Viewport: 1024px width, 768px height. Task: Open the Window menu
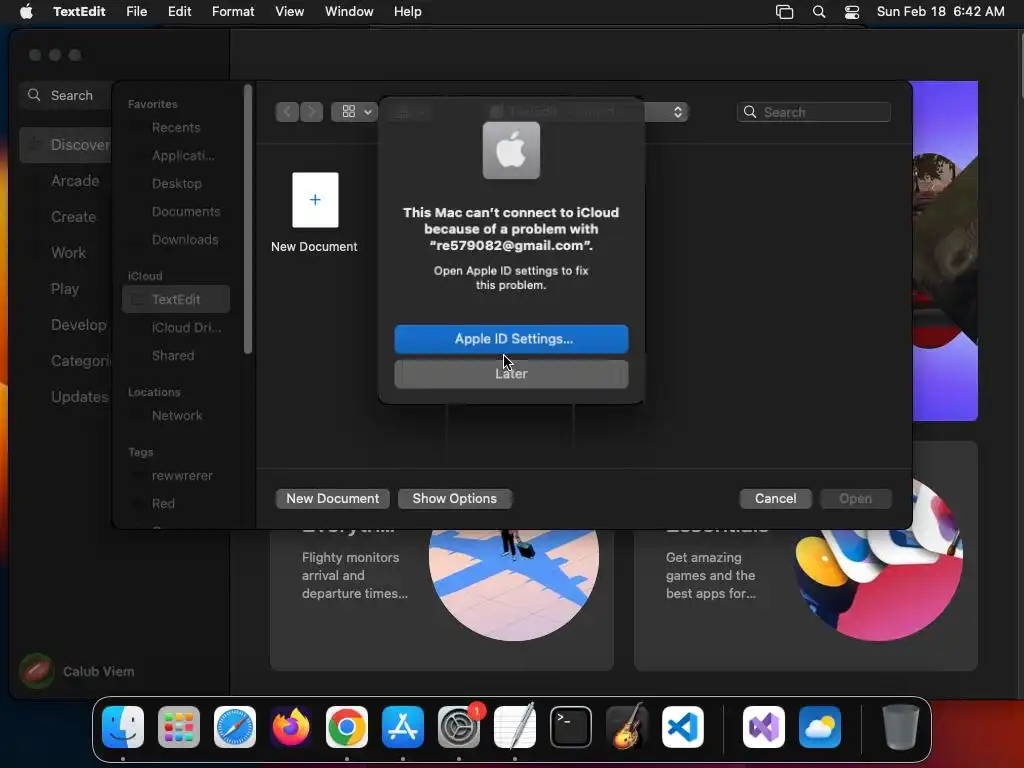(x=349, y=11)
